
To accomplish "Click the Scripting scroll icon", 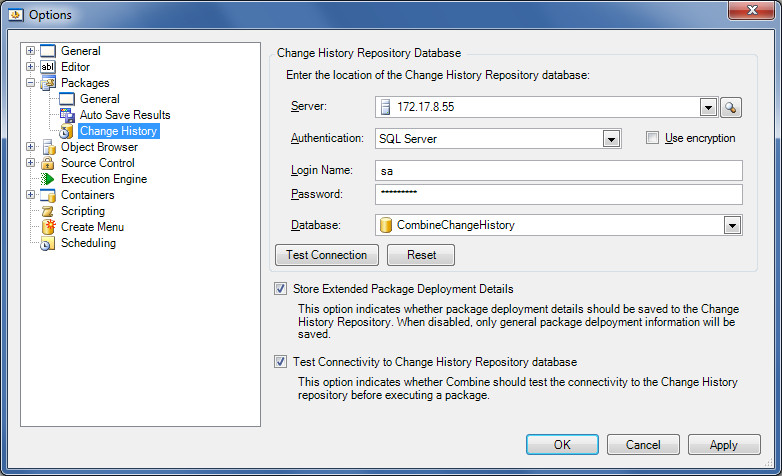I will pyautogui.click(x=48, y=211).
